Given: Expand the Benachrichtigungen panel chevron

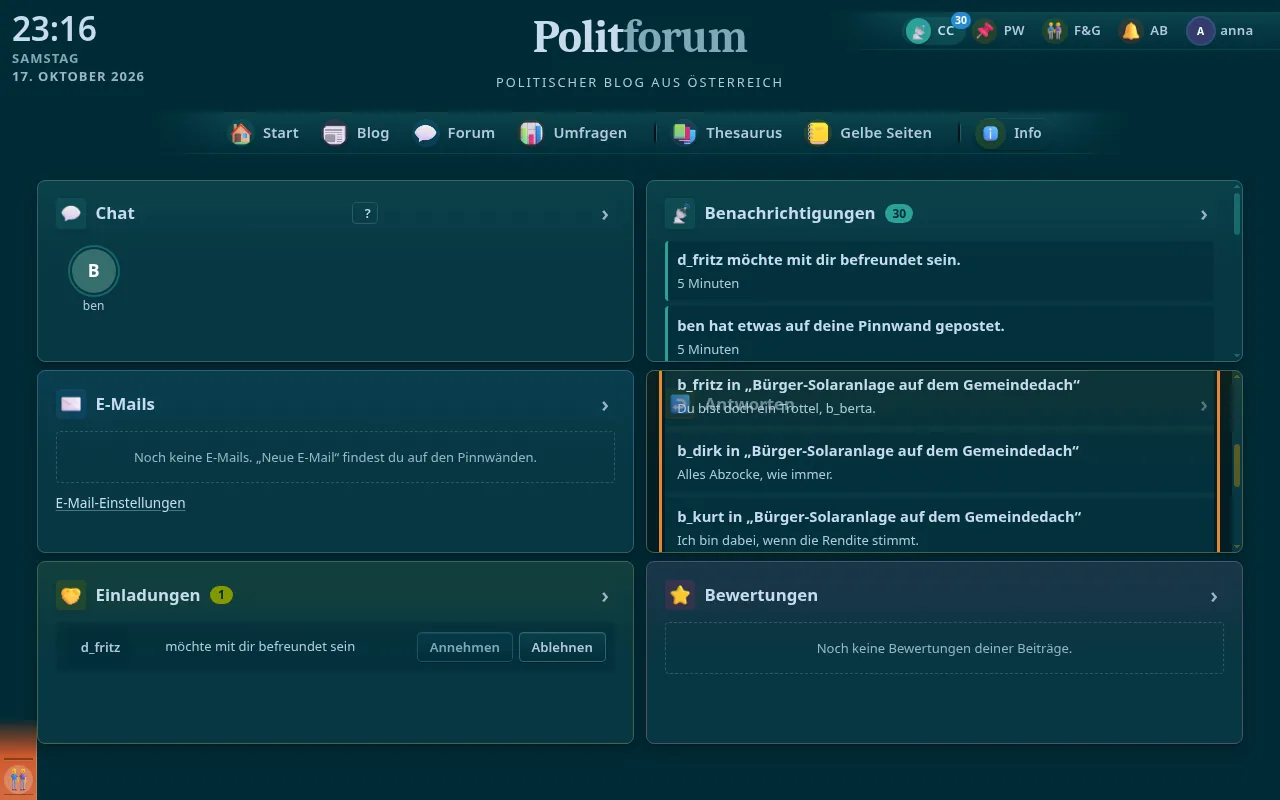Looking at the screenshot, I should tap(1204, 214).
